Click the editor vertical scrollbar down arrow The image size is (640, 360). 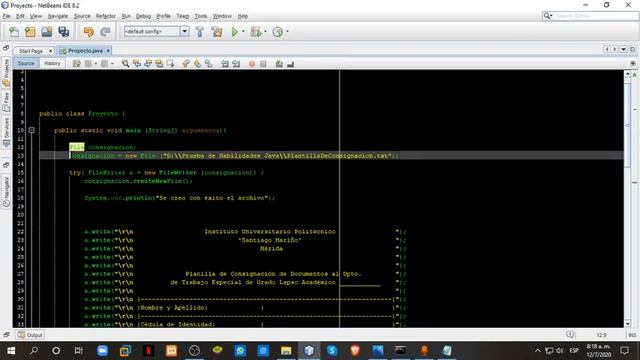(x=627, y=324)
